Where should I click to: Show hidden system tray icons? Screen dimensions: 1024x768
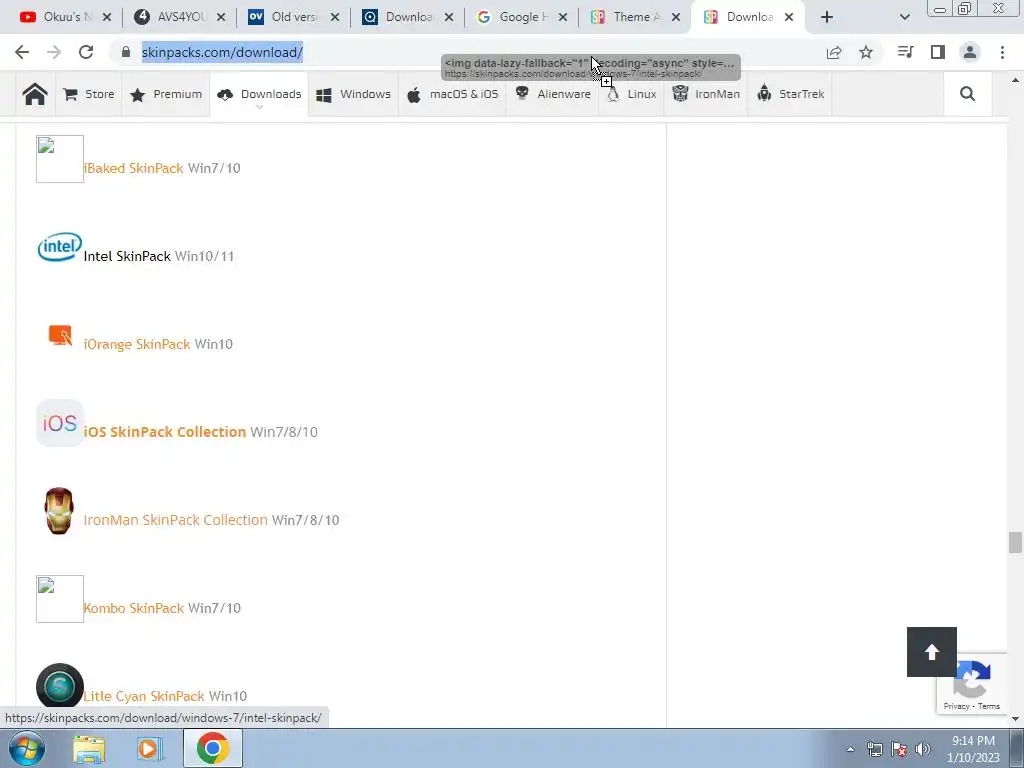(x=850, y=750)
